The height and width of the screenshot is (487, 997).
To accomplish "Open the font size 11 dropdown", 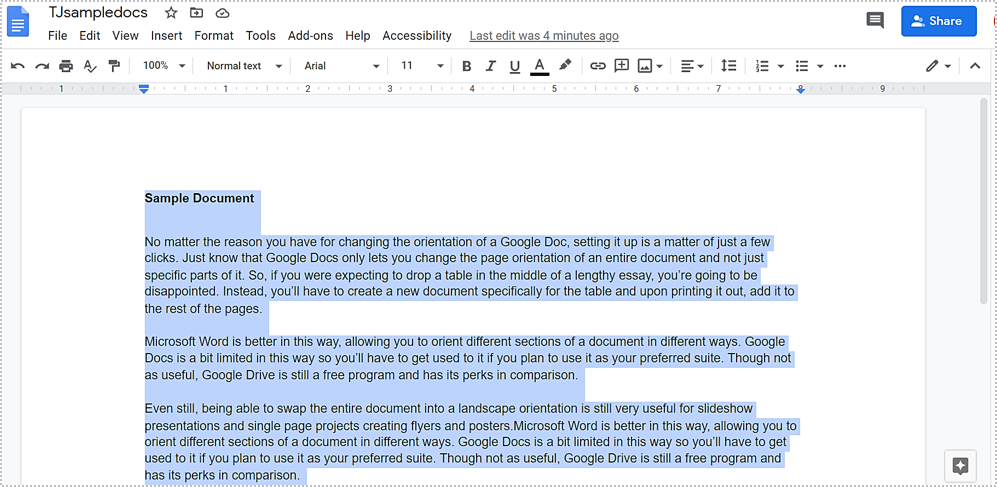I will coord(422,65).
